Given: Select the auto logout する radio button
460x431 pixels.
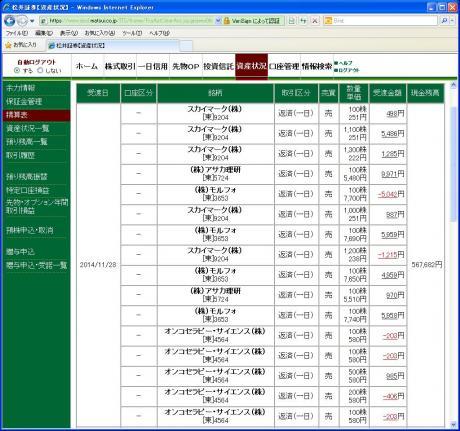Looking at the screenshot, I should [17, 70].
